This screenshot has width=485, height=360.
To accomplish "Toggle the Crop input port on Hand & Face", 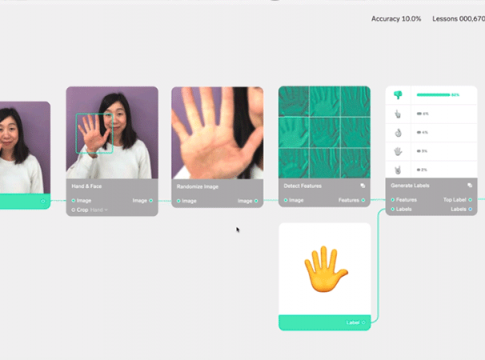I will pos(73,210).
